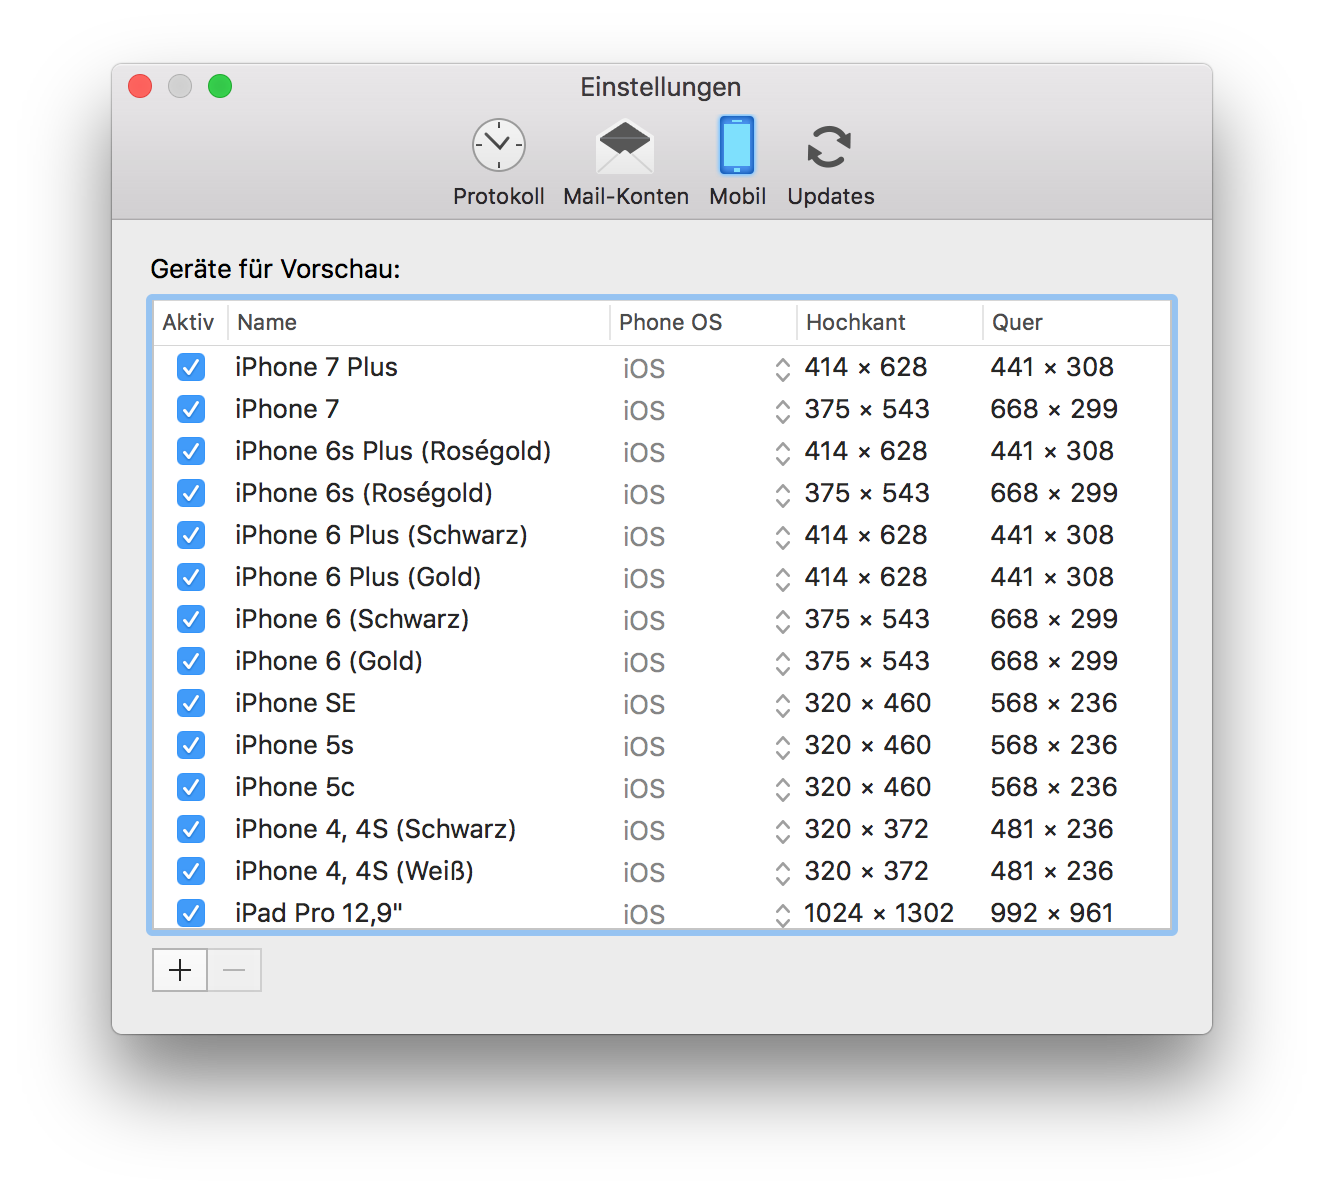Open OS popup for iPhone 6s Plus (Roségold)
1324x1194 pixels.
click(705, 452)
